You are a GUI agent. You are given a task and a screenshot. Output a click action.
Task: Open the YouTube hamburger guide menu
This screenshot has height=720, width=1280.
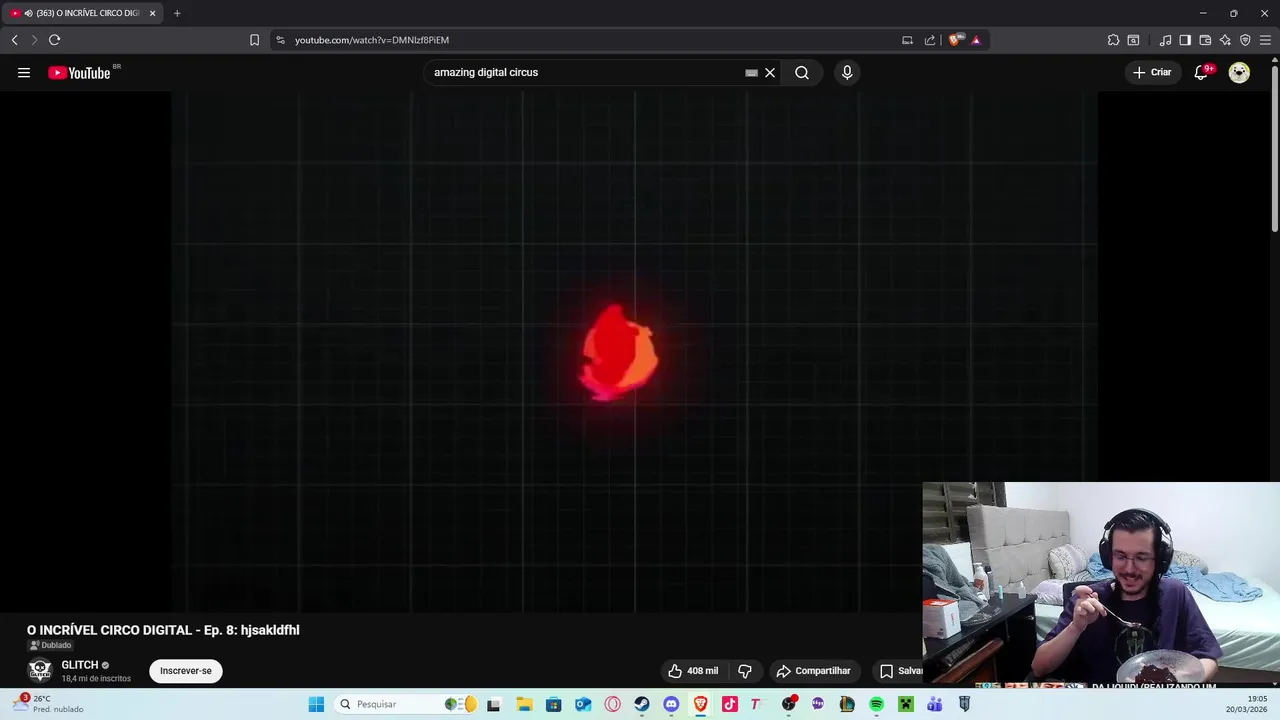pos(24,72)
